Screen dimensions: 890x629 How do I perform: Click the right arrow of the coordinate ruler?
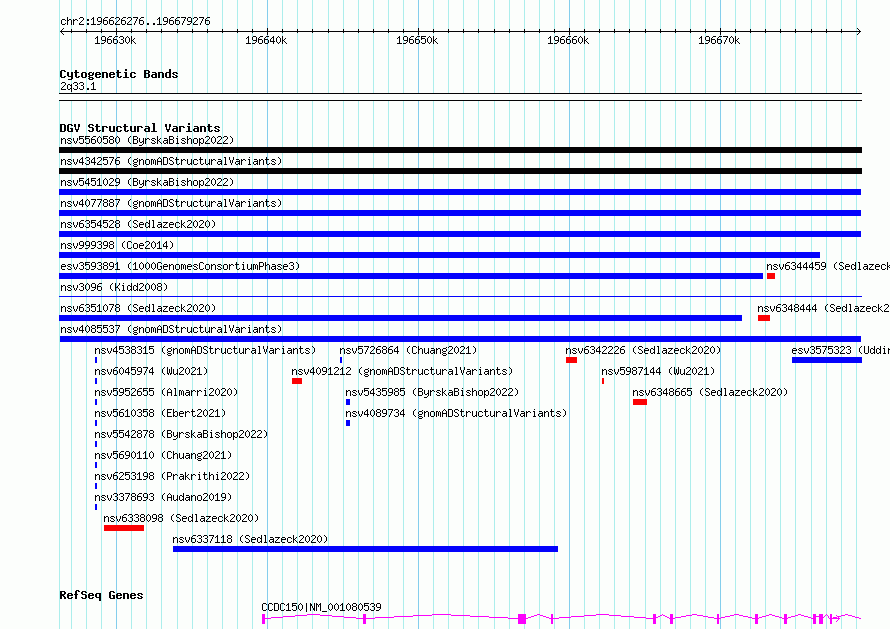click(x=858, y=31)
